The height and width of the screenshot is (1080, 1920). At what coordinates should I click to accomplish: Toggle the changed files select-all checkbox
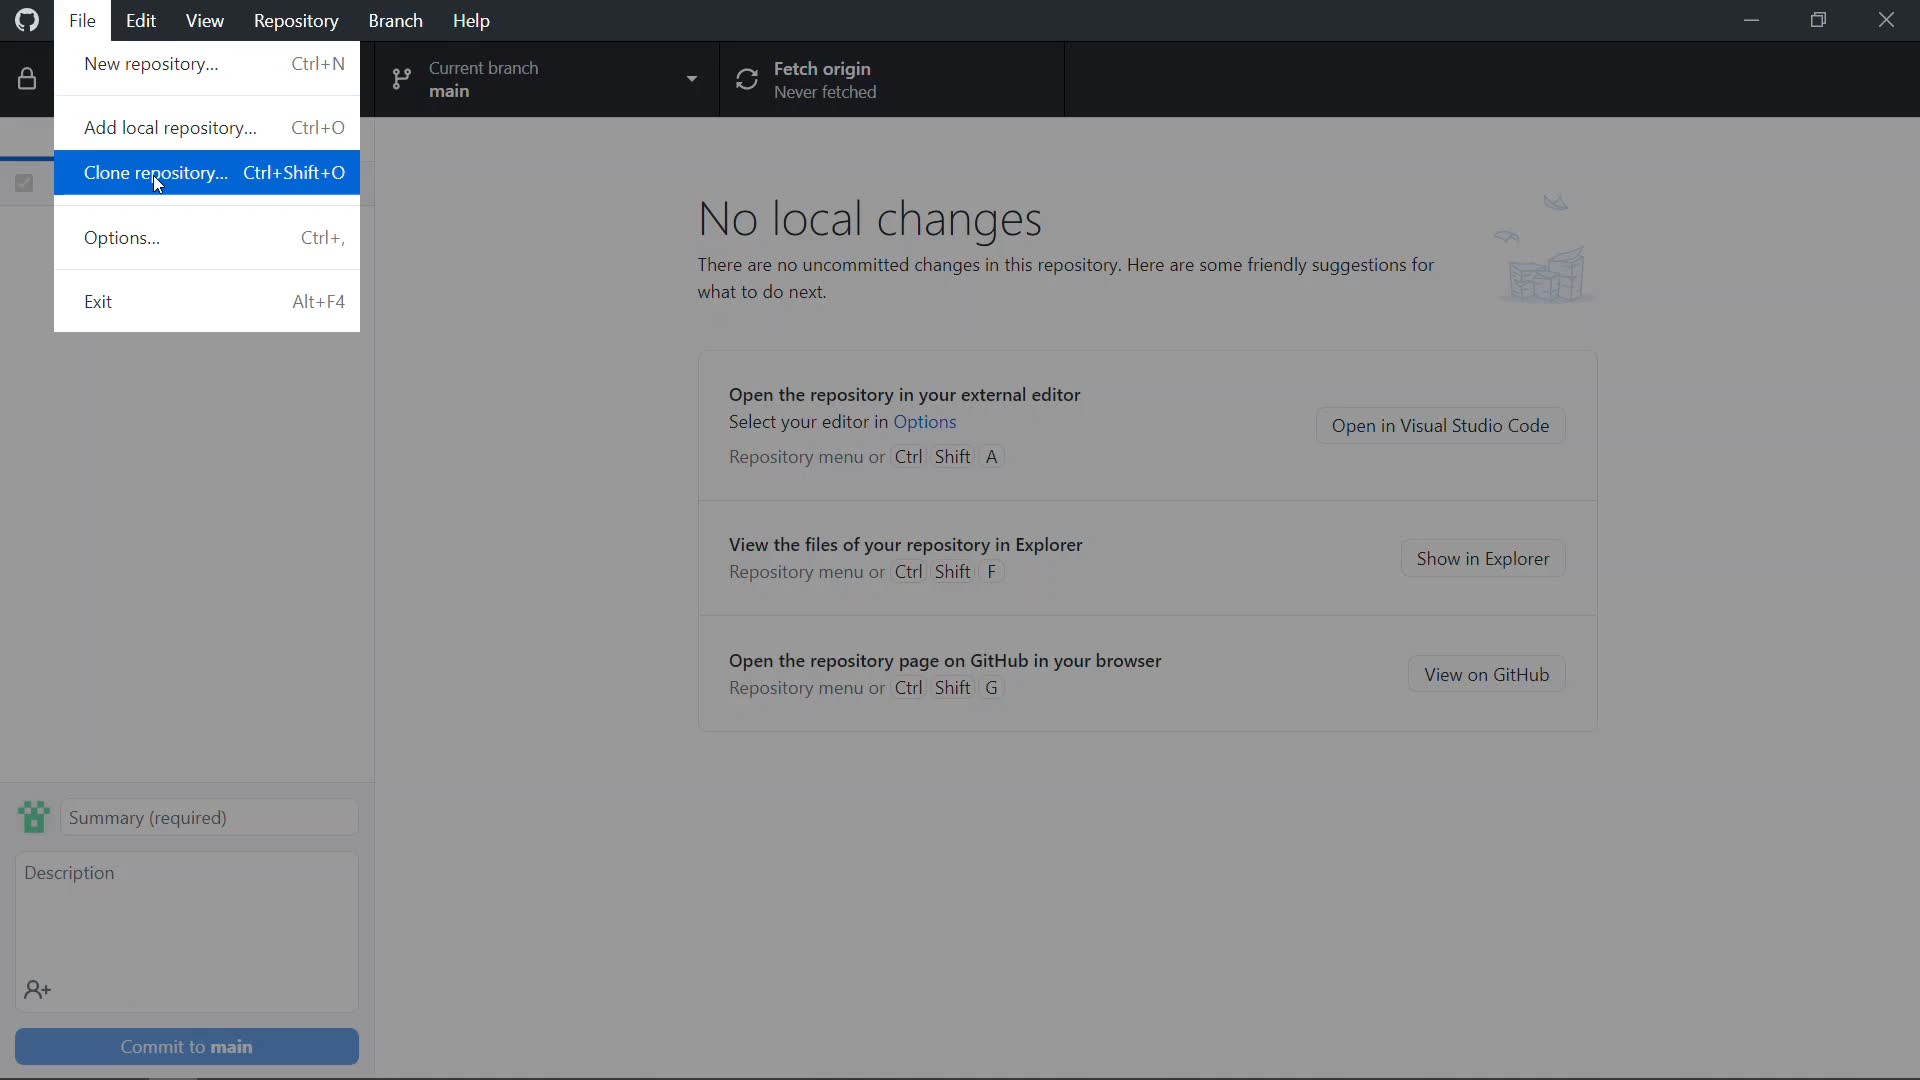click(x=25, y=183)
